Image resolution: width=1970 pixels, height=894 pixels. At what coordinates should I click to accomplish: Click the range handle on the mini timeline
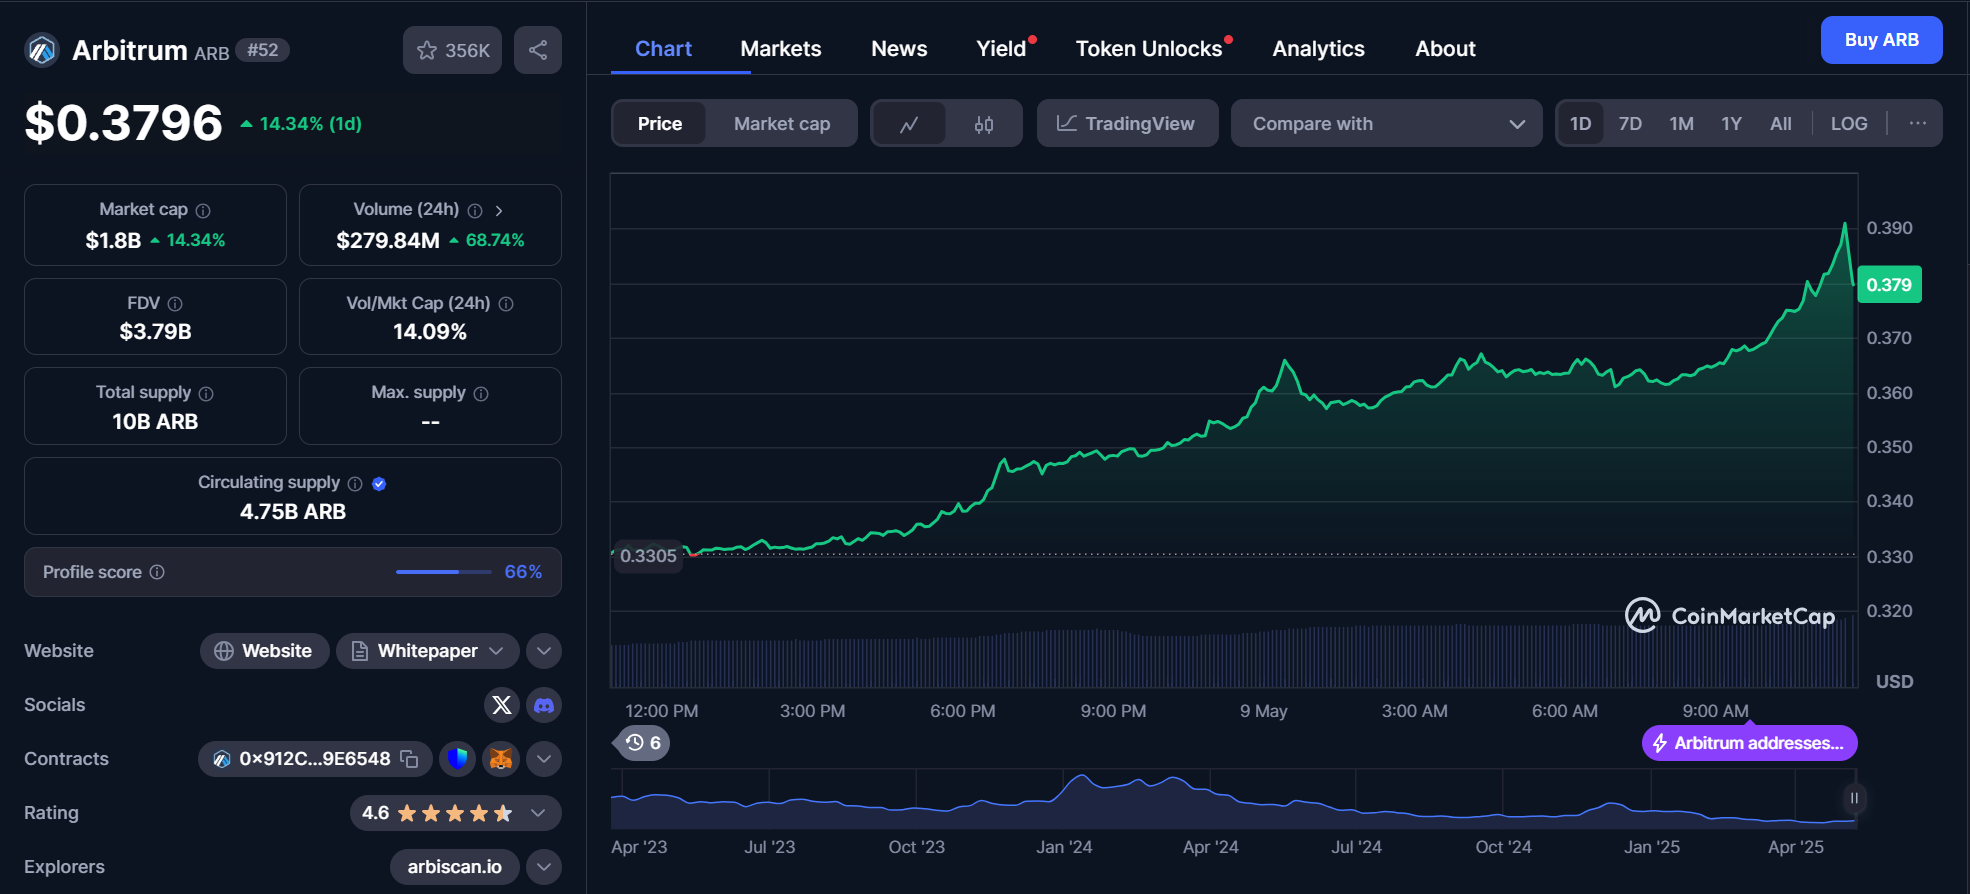pos(1853,798)
